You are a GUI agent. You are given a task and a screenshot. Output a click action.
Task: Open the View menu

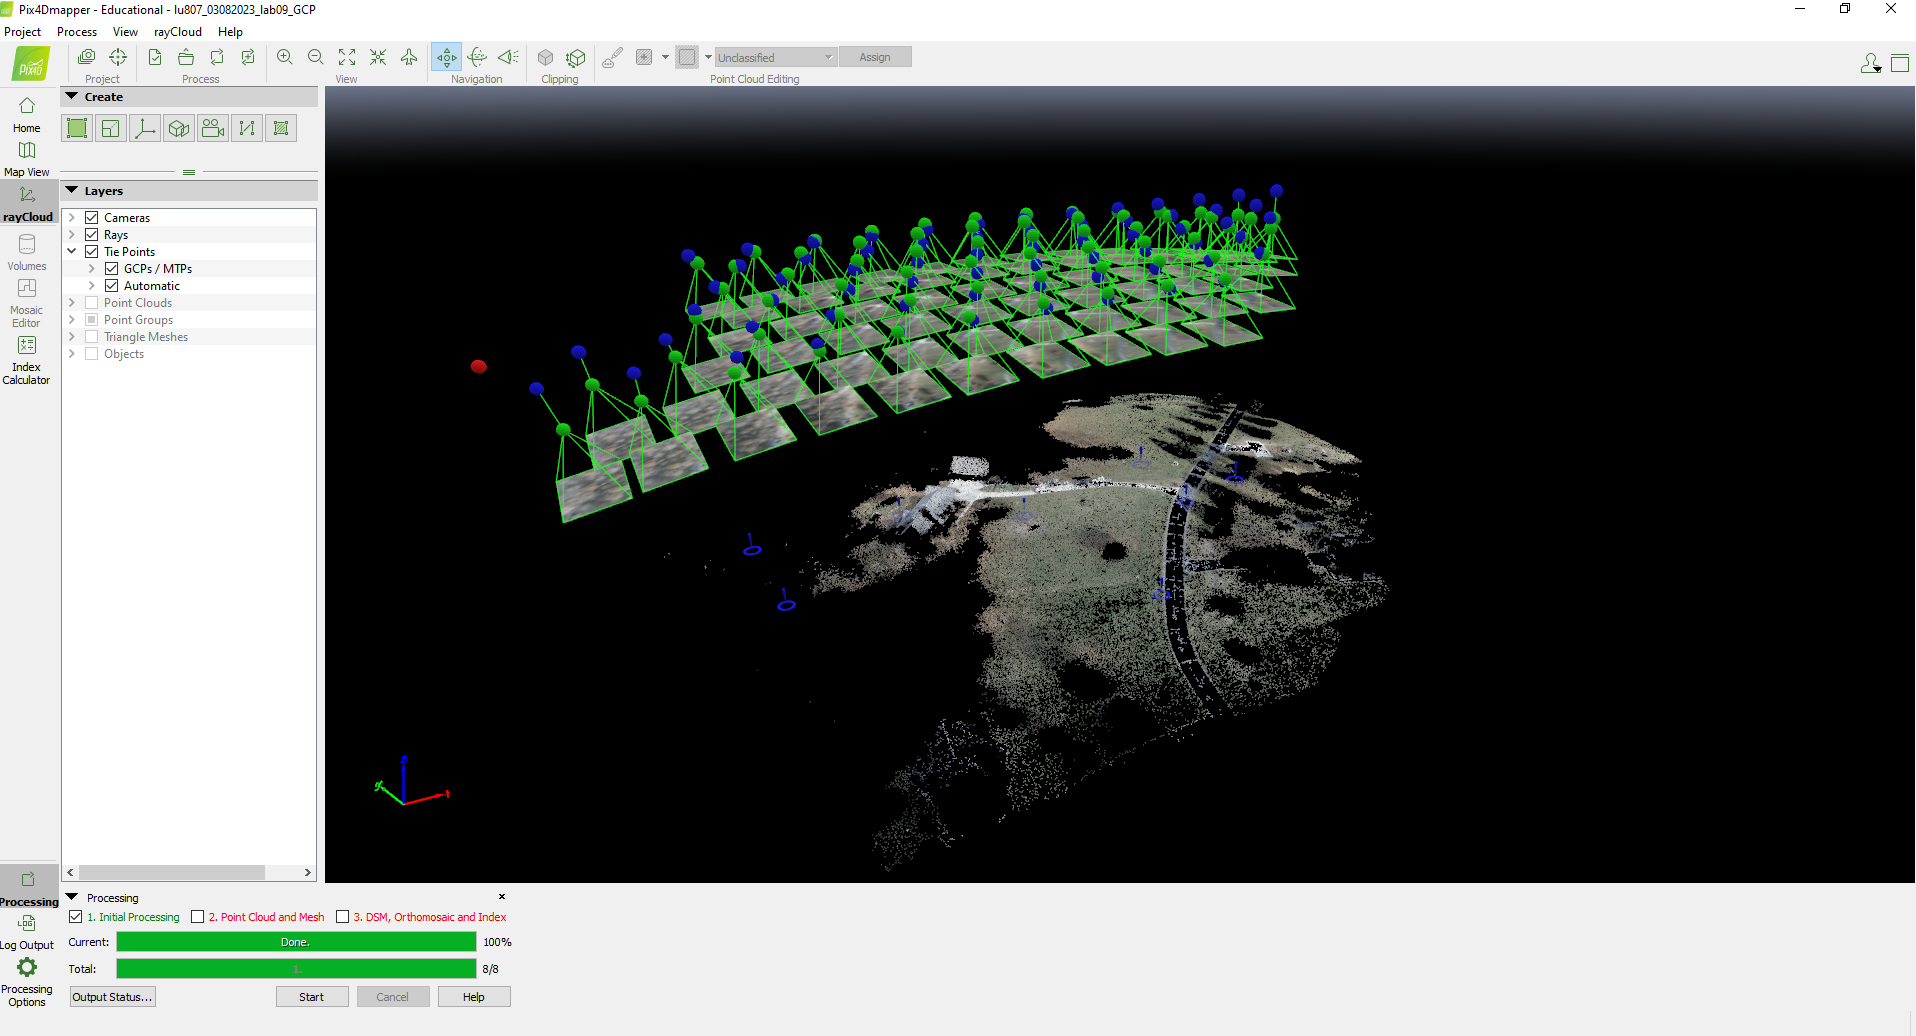coord(125,32)
